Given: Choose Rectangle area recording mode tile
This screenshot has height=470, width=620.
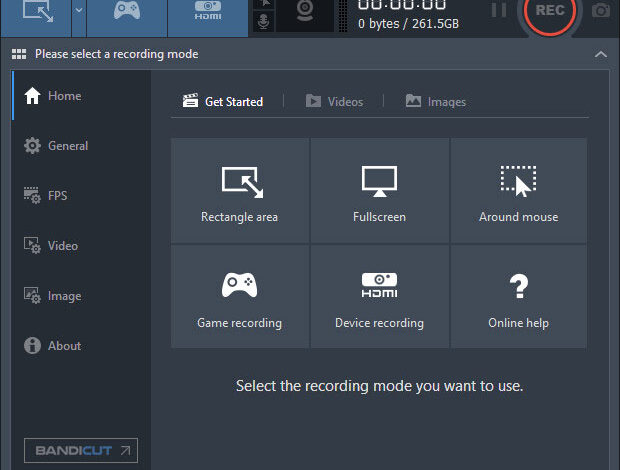Looking at the screenshot, I should point(240,190).
